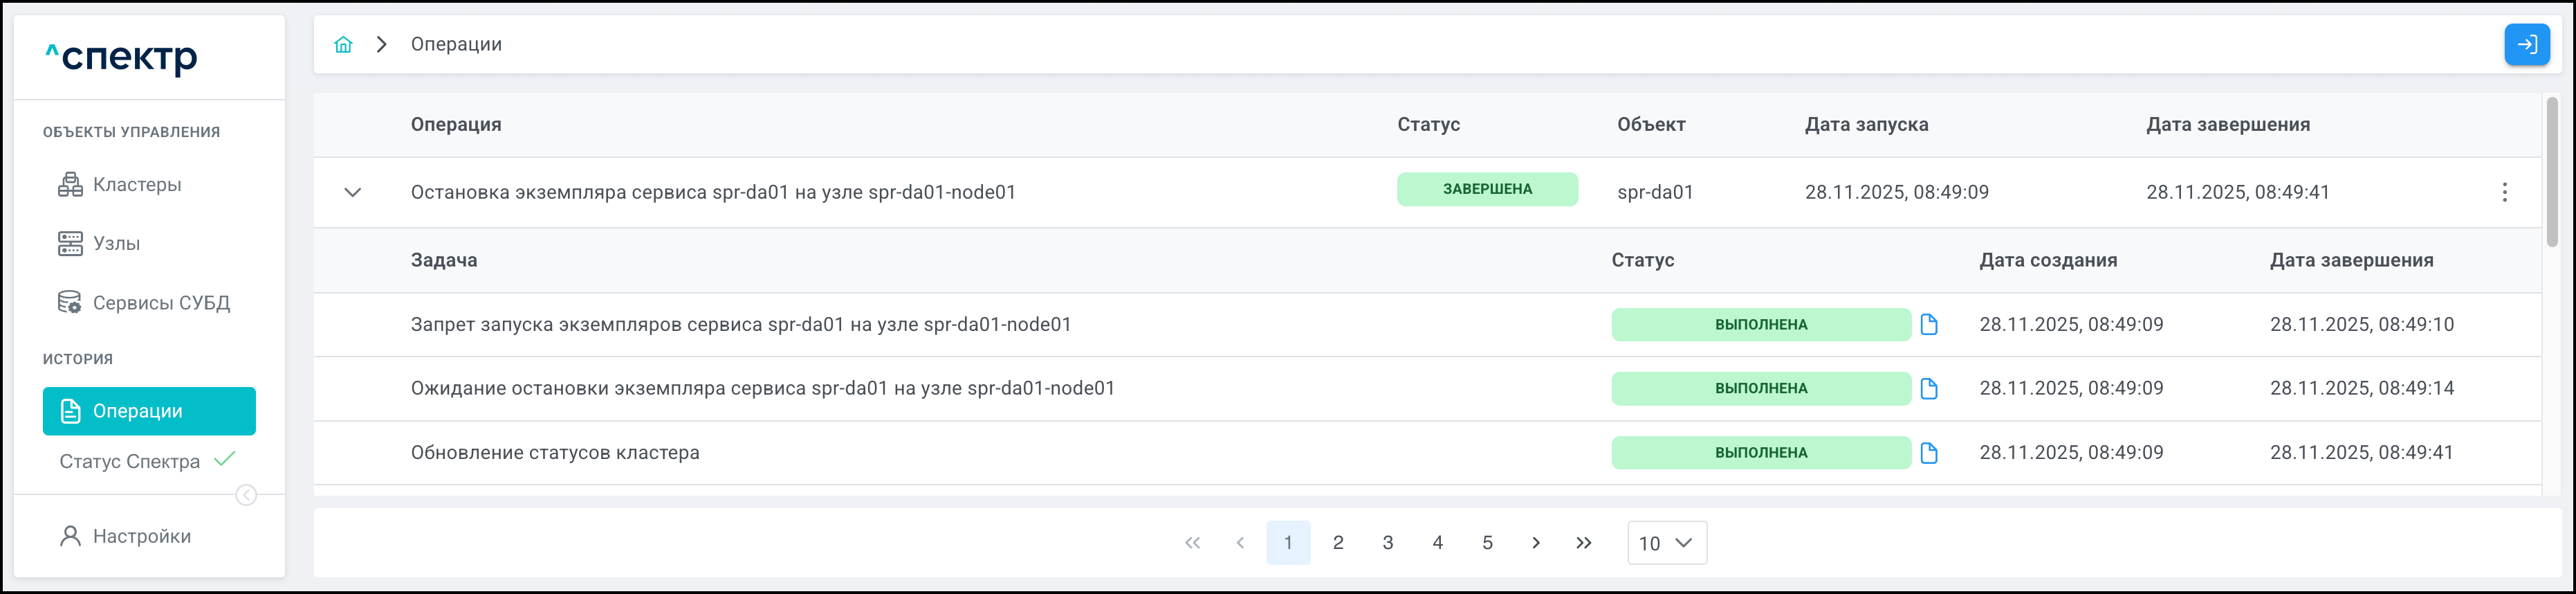Jump to the last page of results
Screen dimensions: 2576x594
click(x=1583, y=542)
